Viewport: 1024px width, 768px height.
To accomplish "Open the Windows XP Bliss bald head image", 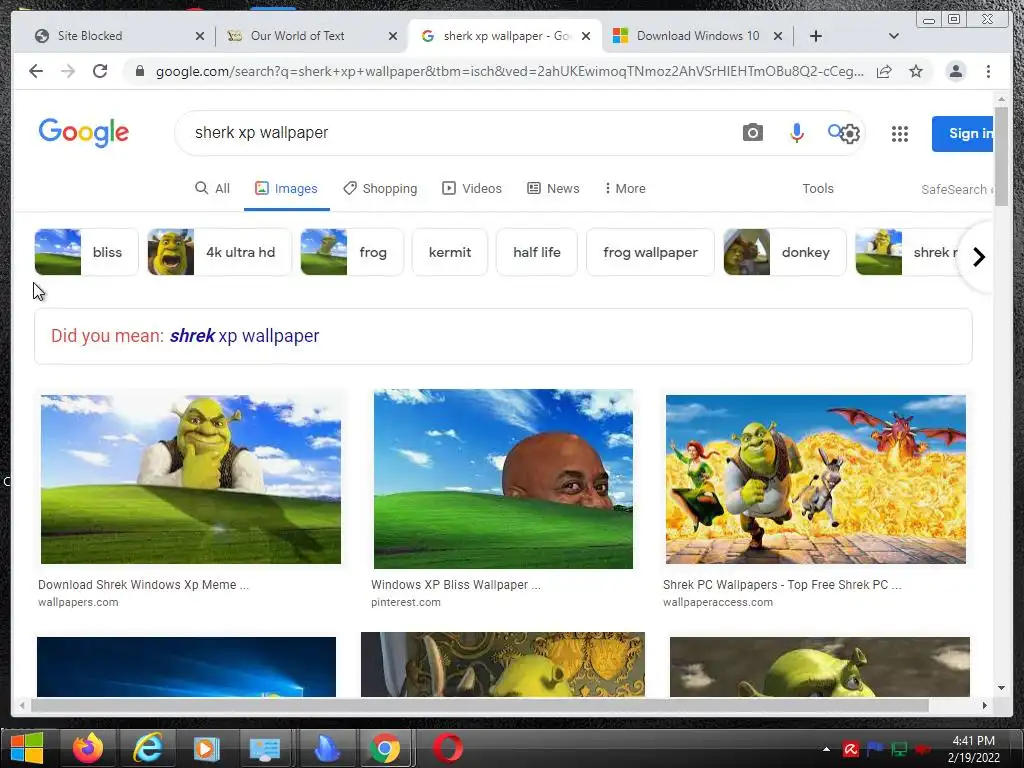I will click(x=503, y=479).
